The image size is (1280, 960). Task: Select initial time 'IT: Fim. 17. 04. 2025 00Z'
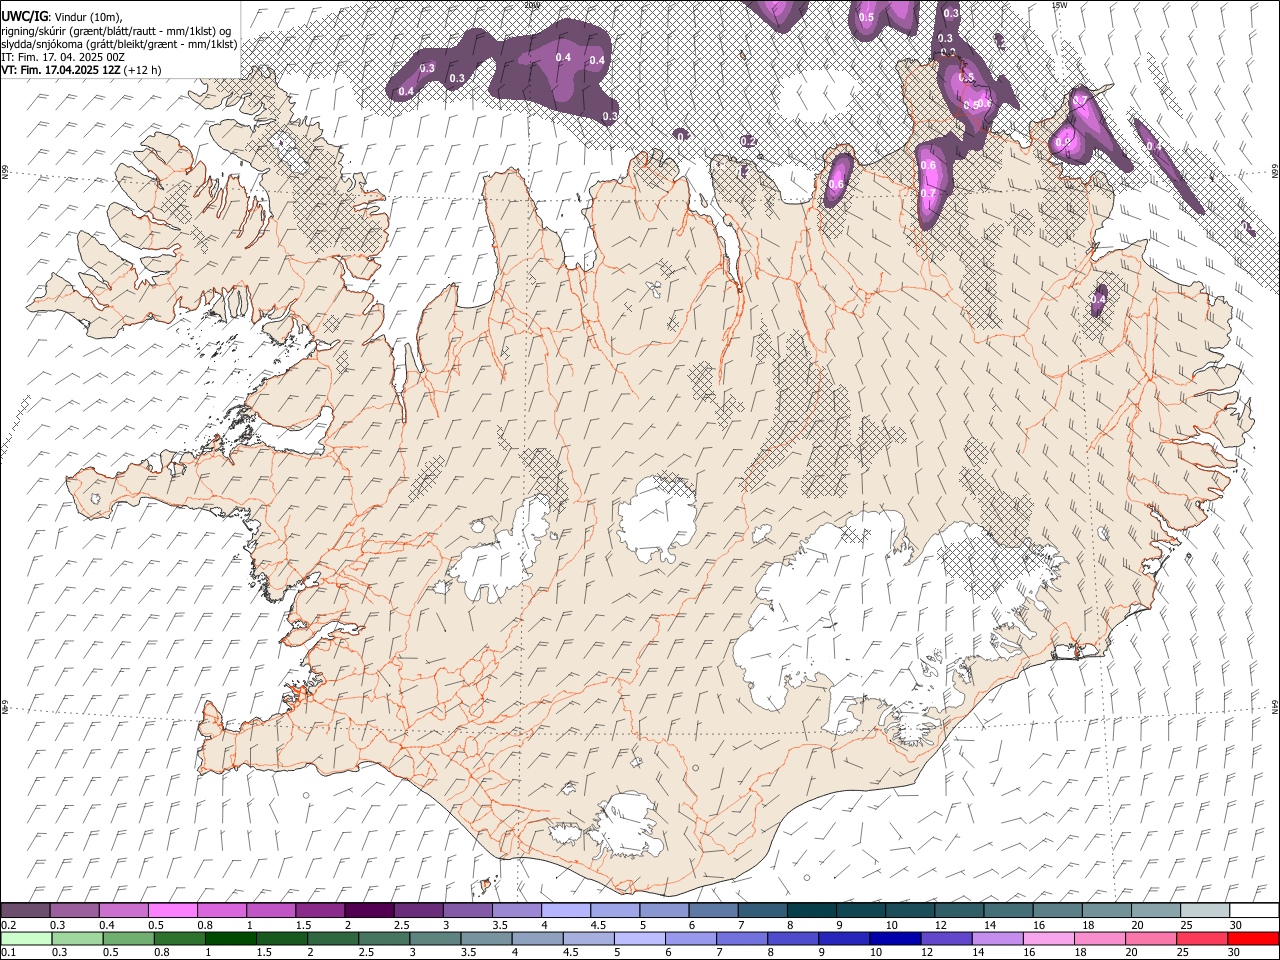tap(63, 57)
